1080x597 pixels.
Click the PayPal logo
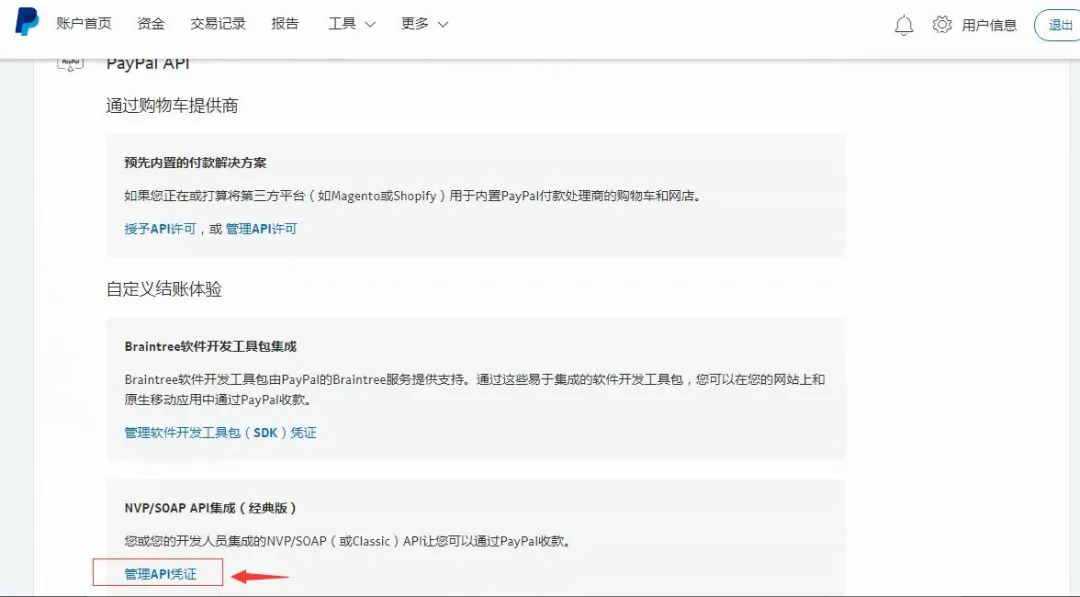tap(26, 22)
